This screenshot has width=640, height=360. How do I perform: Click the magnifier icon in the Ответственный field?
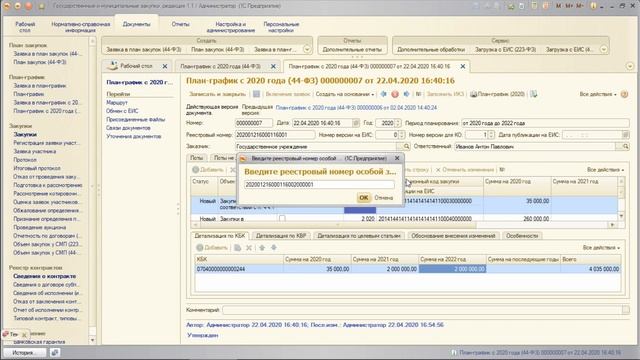625,147
